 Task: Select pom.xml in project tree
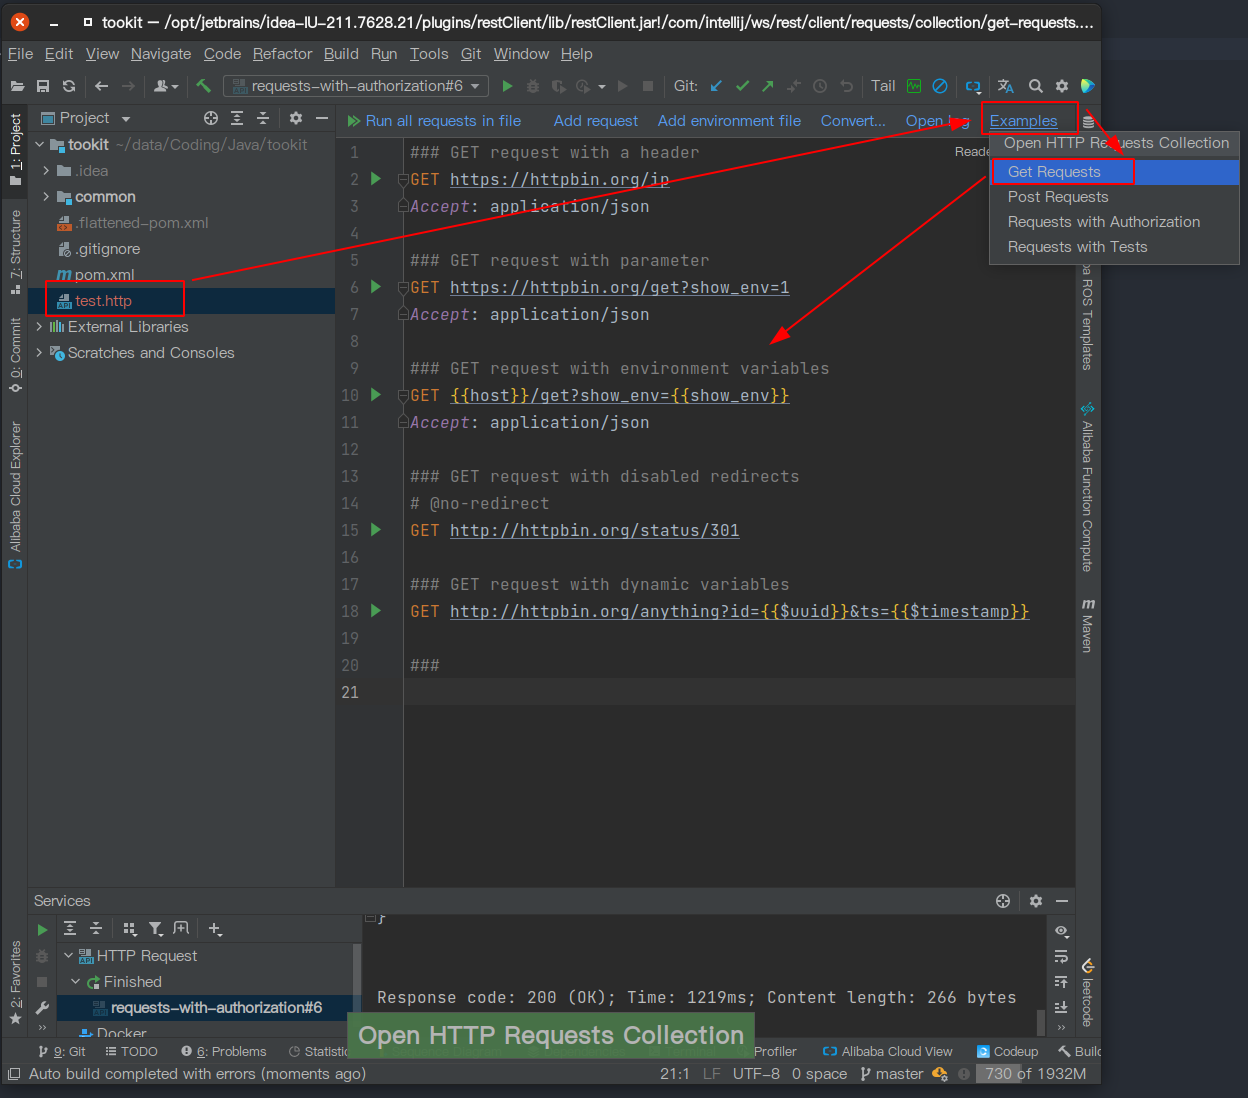pyautogui.click(x=104, y=275)
